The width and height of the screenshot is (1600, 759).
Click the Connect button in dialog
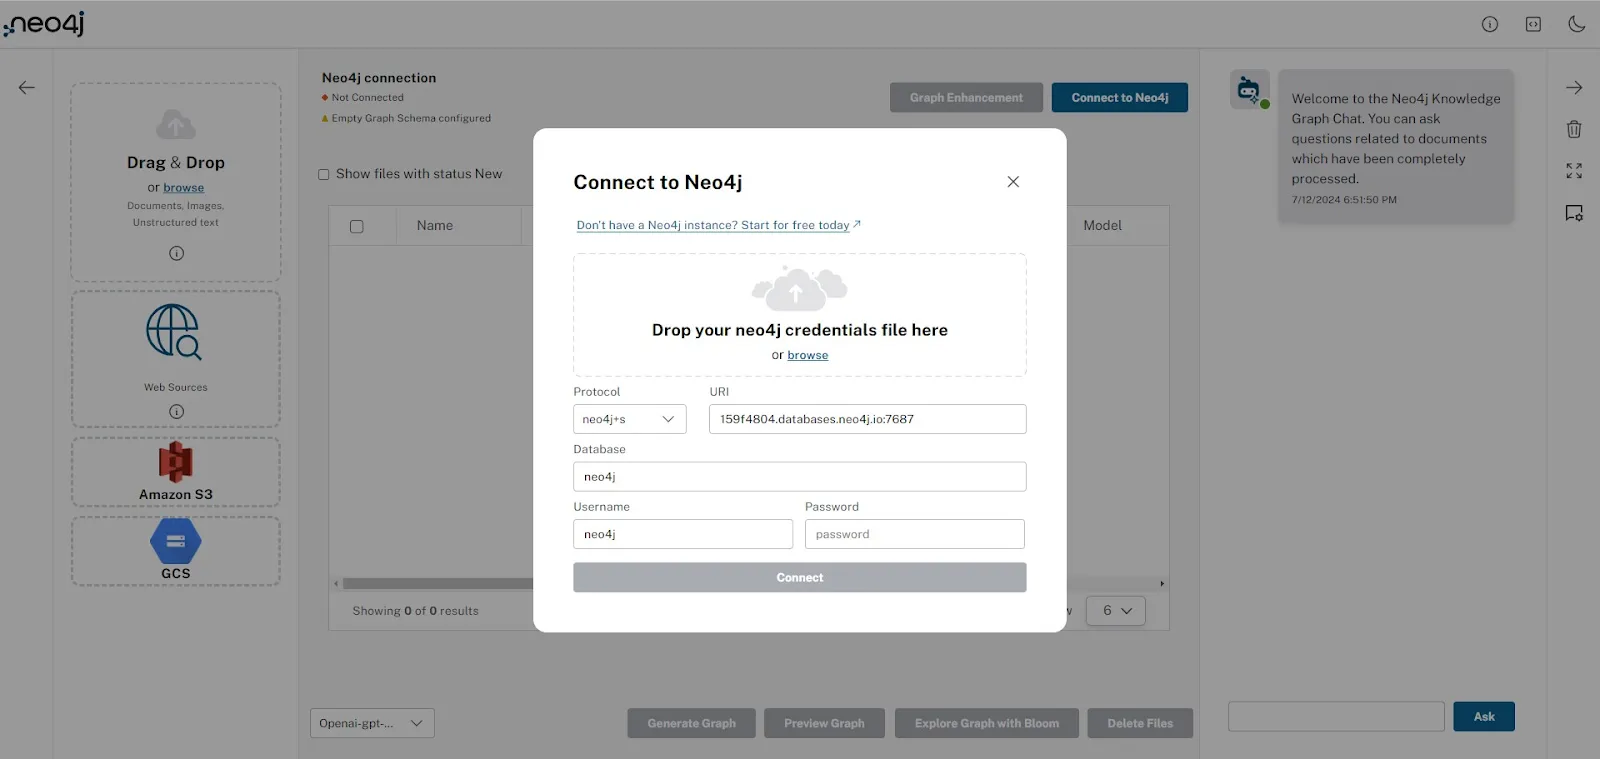(x=800, y=578)
